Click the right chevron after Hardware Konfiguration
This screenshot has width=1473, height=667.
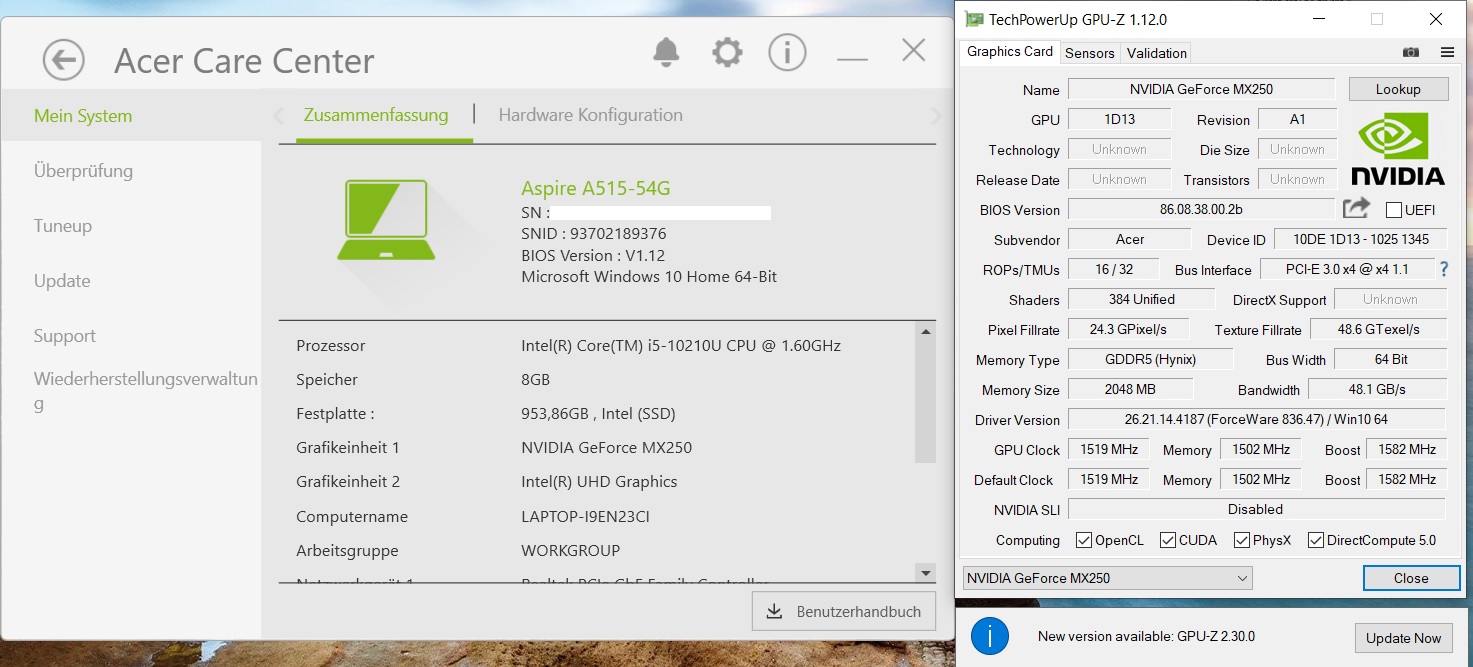(936, 116)
